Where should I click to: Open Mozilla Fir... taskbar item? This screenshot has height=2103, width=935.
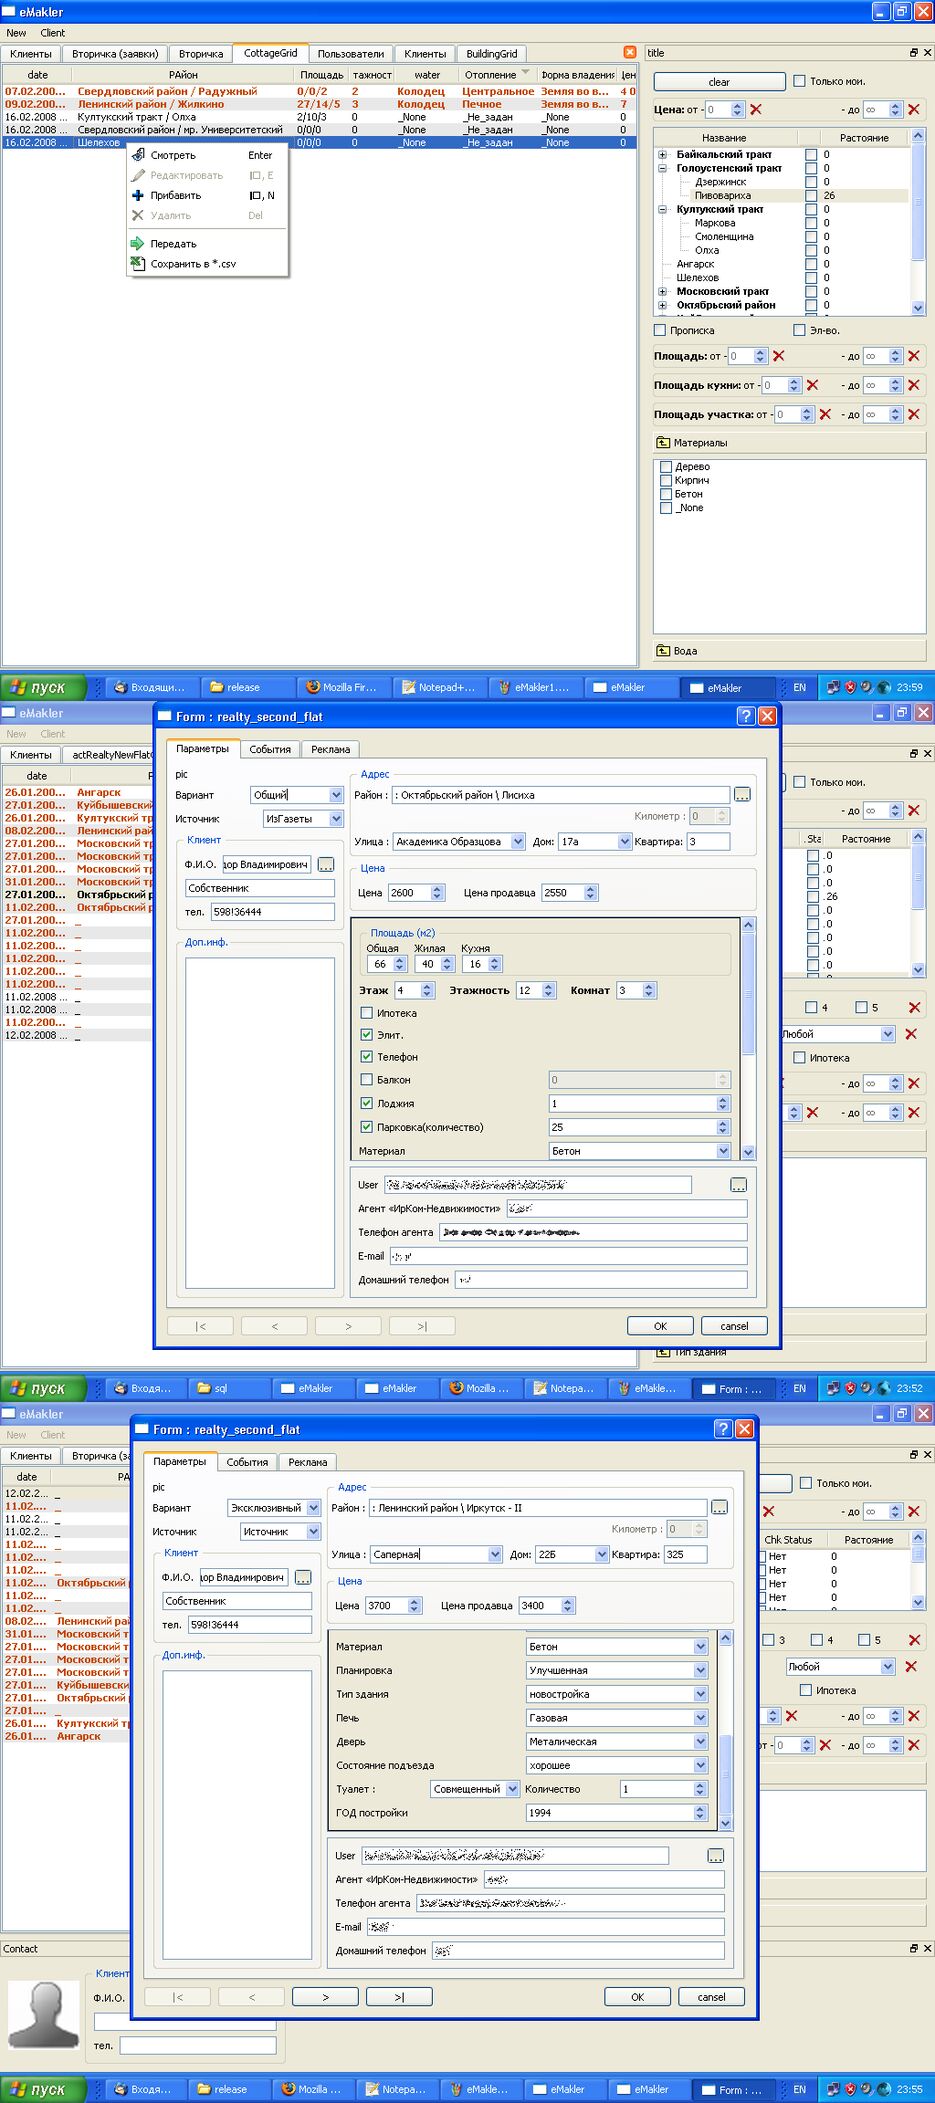[x=342, y=687]
